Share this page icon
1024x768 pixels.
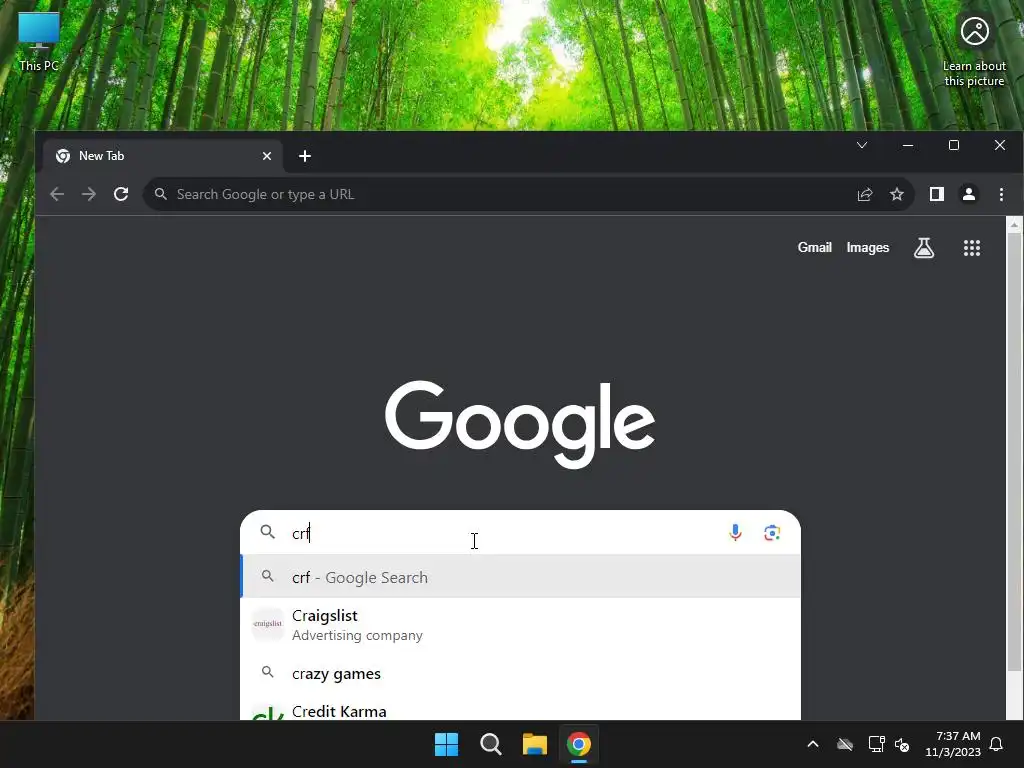[x=865, y=194]
